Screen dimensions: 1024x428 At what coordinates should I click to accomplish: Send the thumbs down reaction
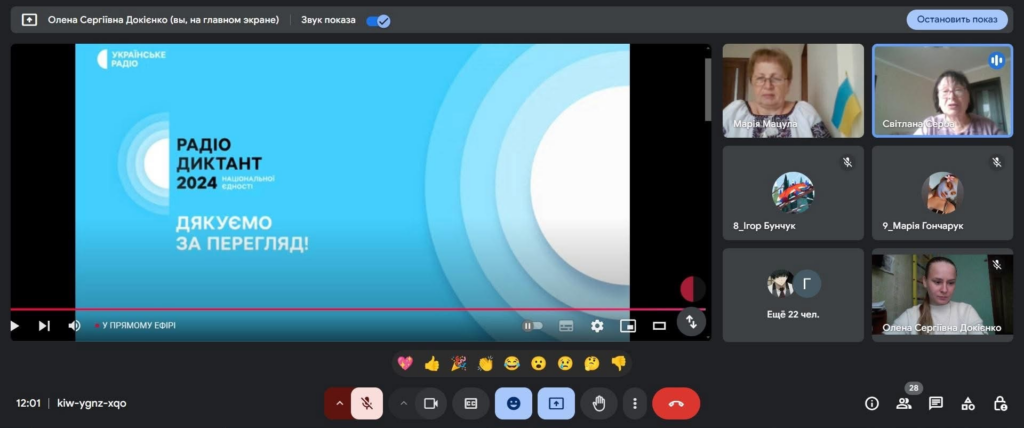(x=618, y=363)
